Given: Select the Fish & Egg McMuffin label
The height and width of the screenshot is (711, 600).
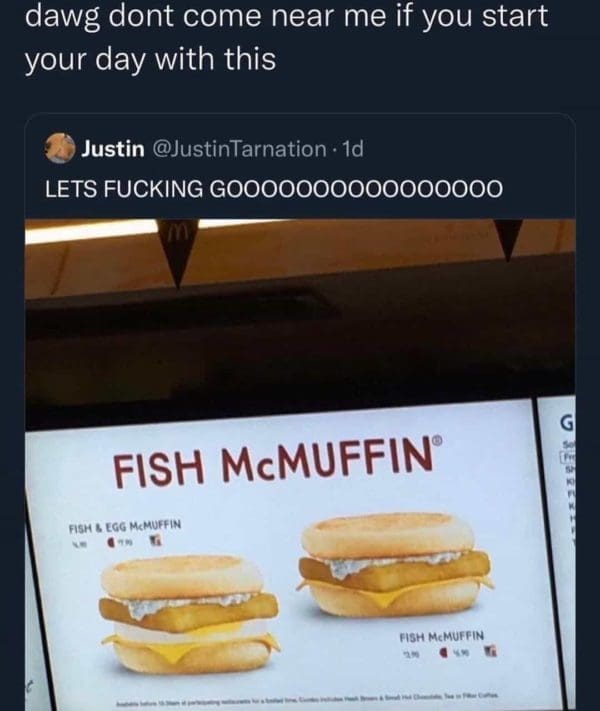Looking at the screenshot, I should tap(124, 521).
